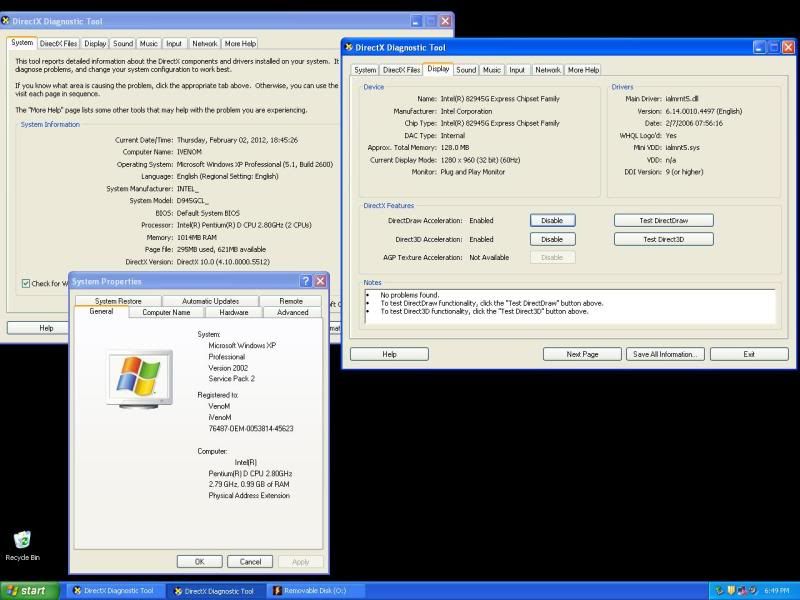Click the main driver name 'ialmrnt5.dll'

[x=682, y=99]
